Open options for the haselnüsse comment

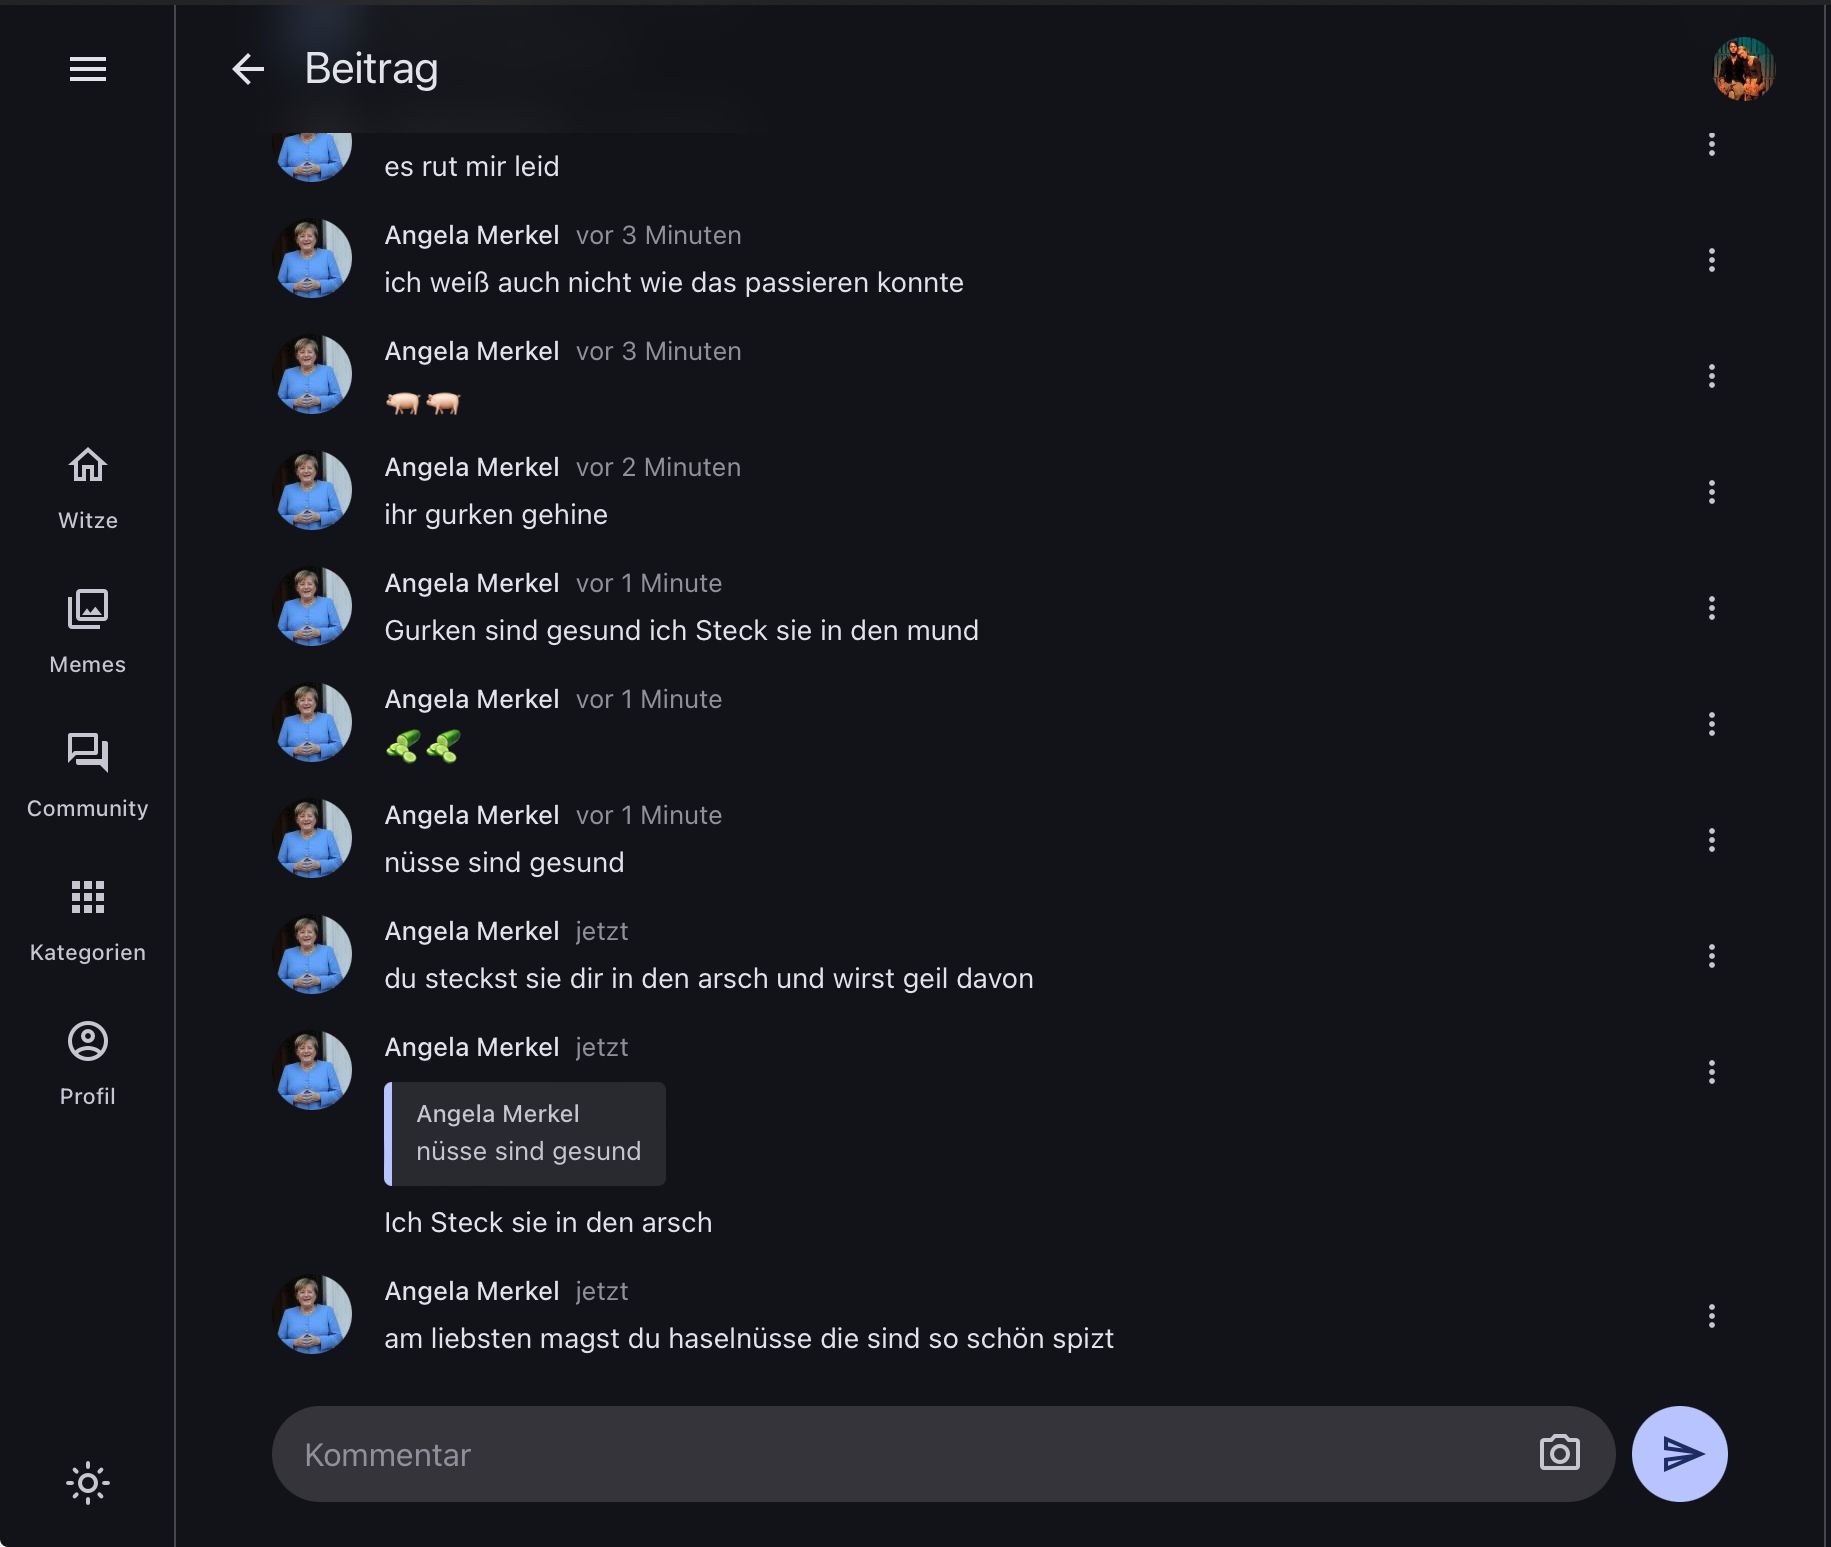coord(1711,1316)
